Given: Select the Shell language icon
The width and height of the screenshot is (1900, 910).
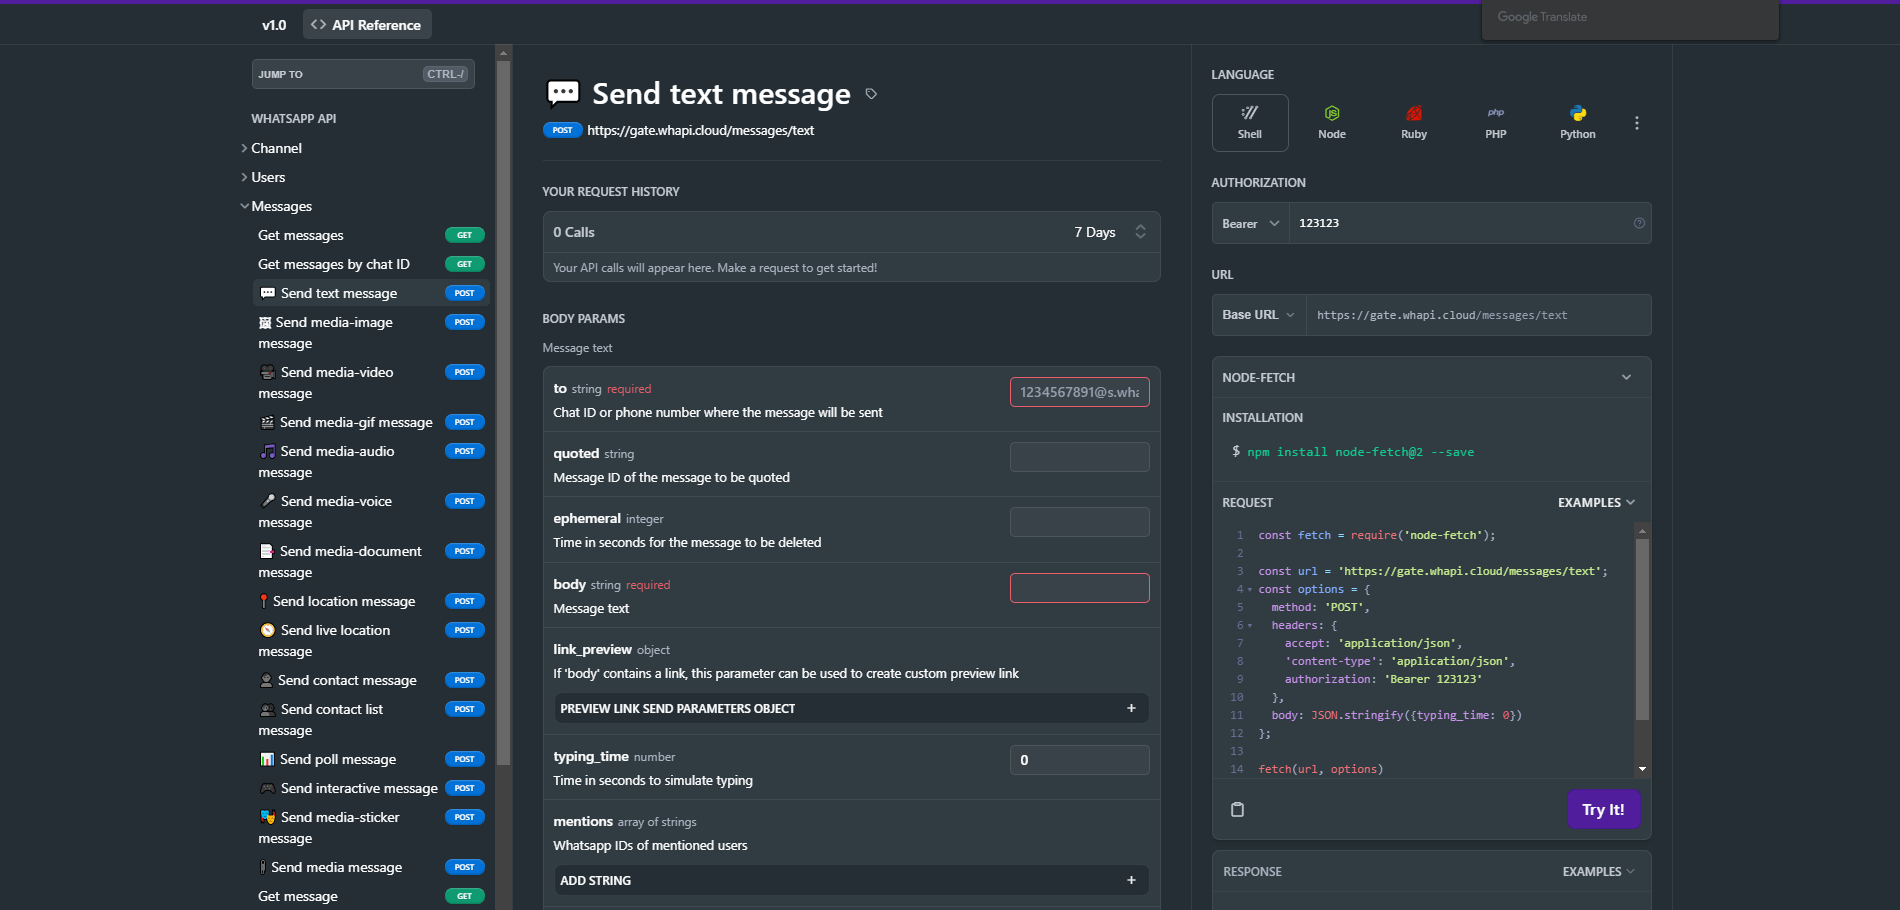Looking at the screenshot, I should point(1250,122).
